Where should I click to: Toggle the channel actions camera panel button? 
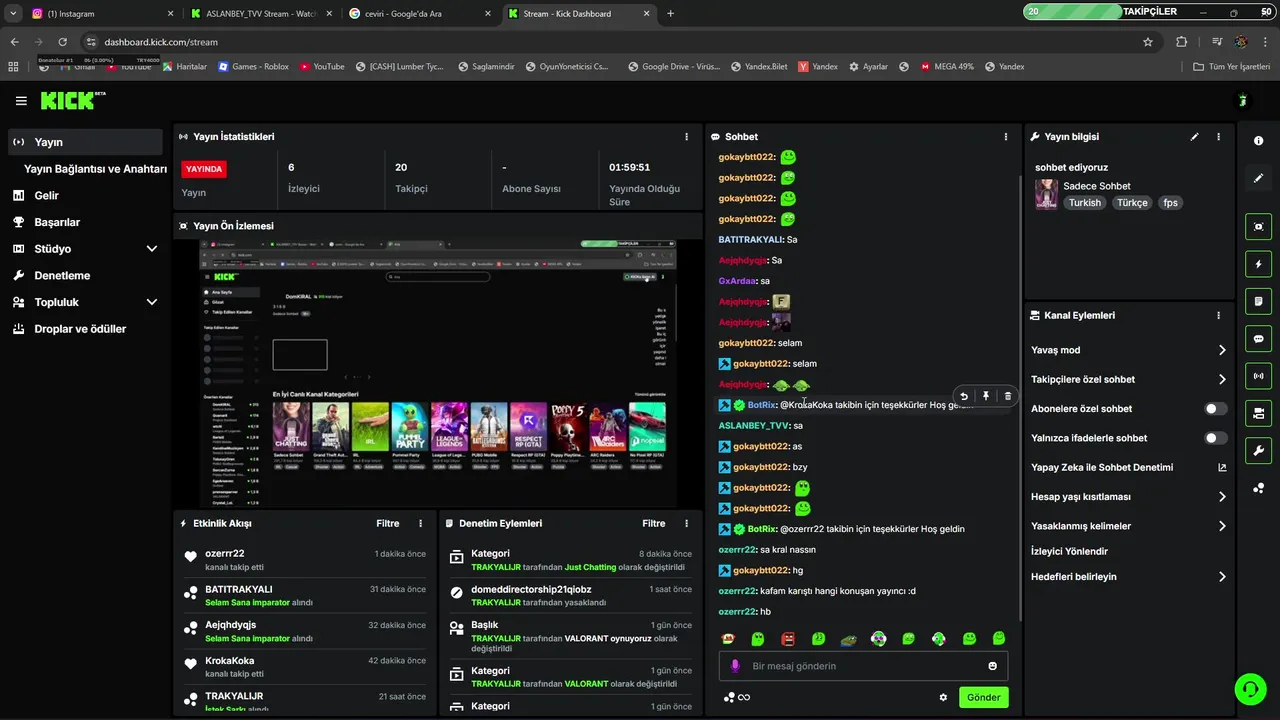[x=1258, y=413]
